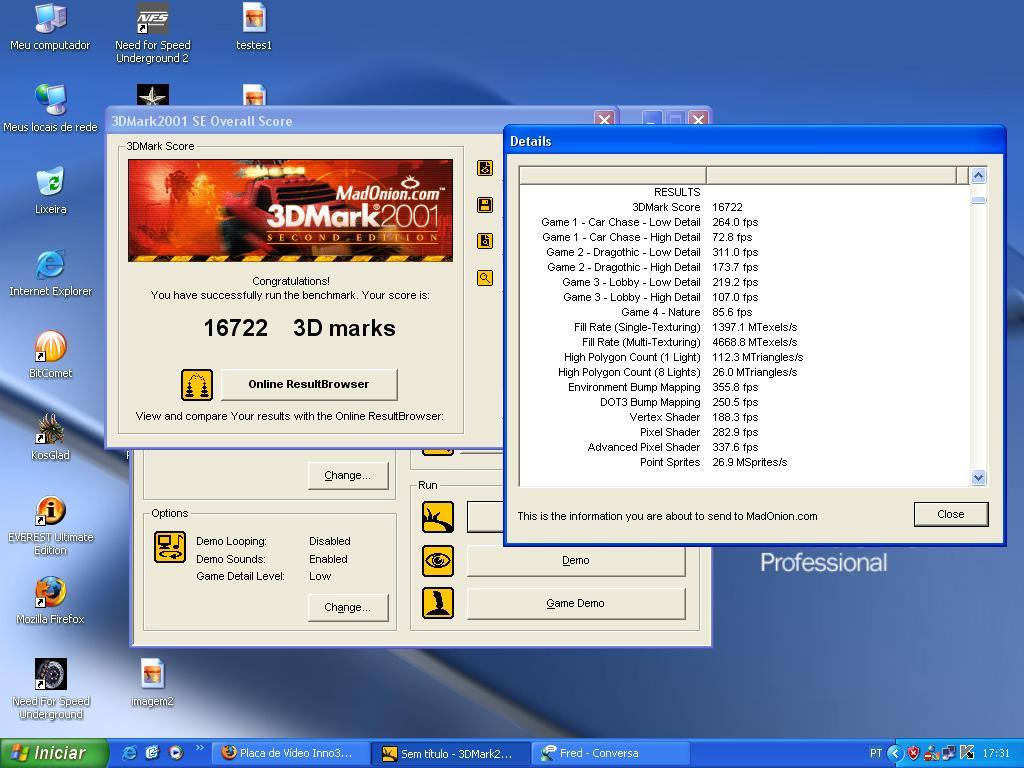The width and height of the screenshot is (1024, 768).
Task: Click the middle quick launch icon
Action: pos(152,753)
